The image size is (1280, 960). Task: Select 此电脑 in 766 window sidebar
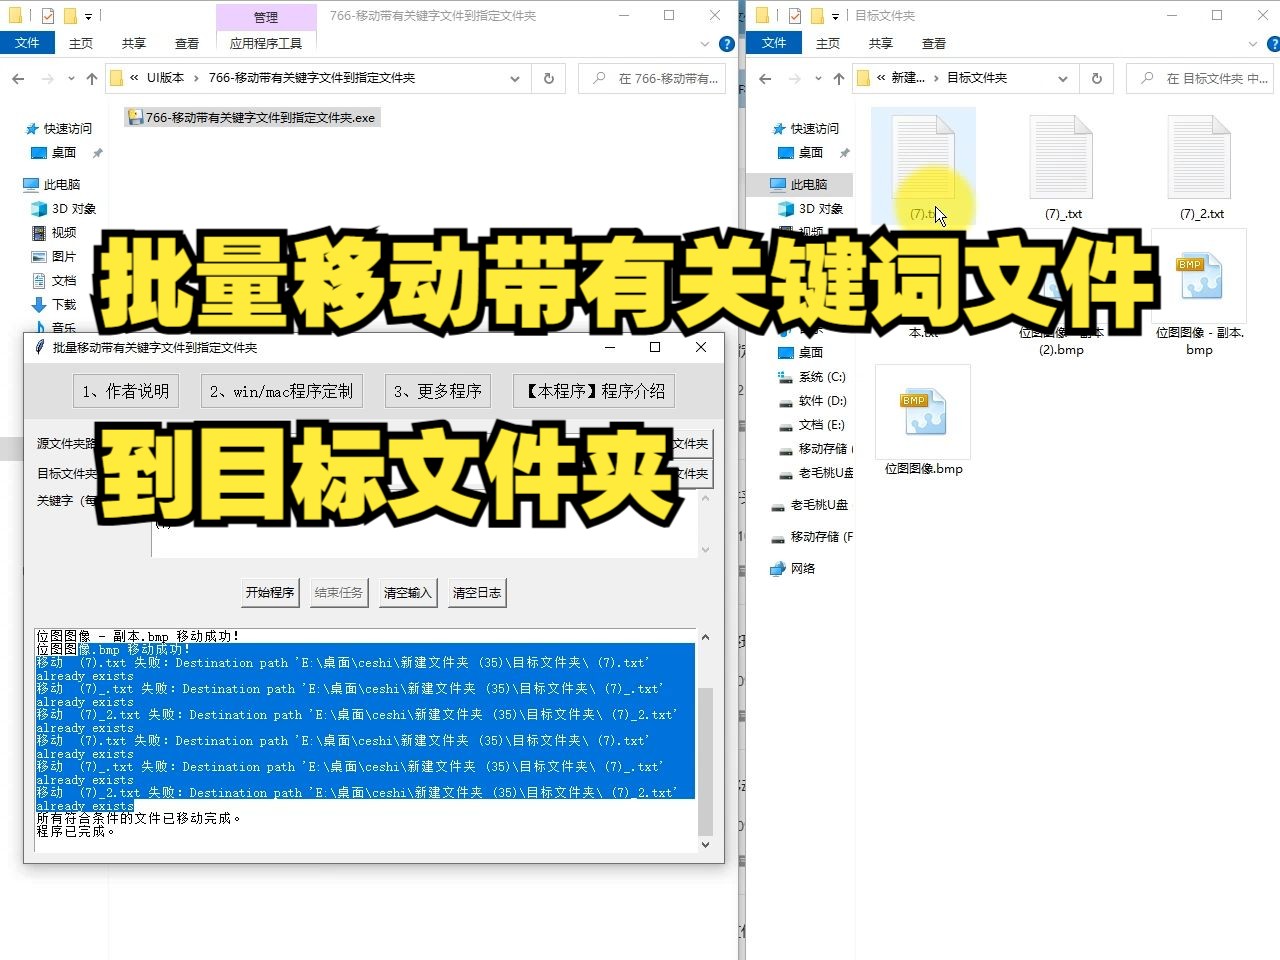point(52,184)
